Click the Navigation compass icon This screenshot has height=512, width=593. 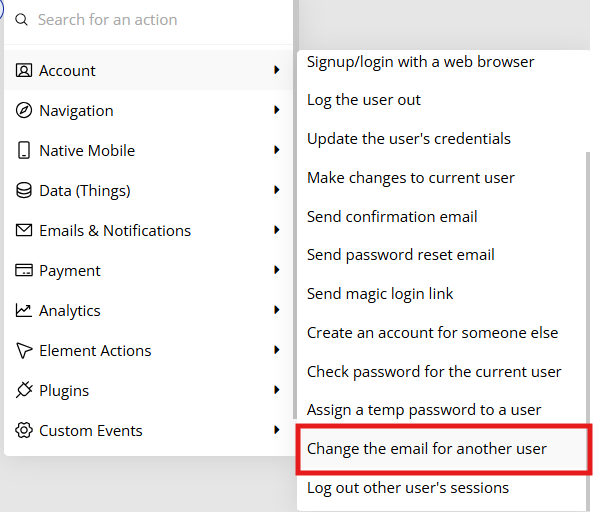click(23, 110)
